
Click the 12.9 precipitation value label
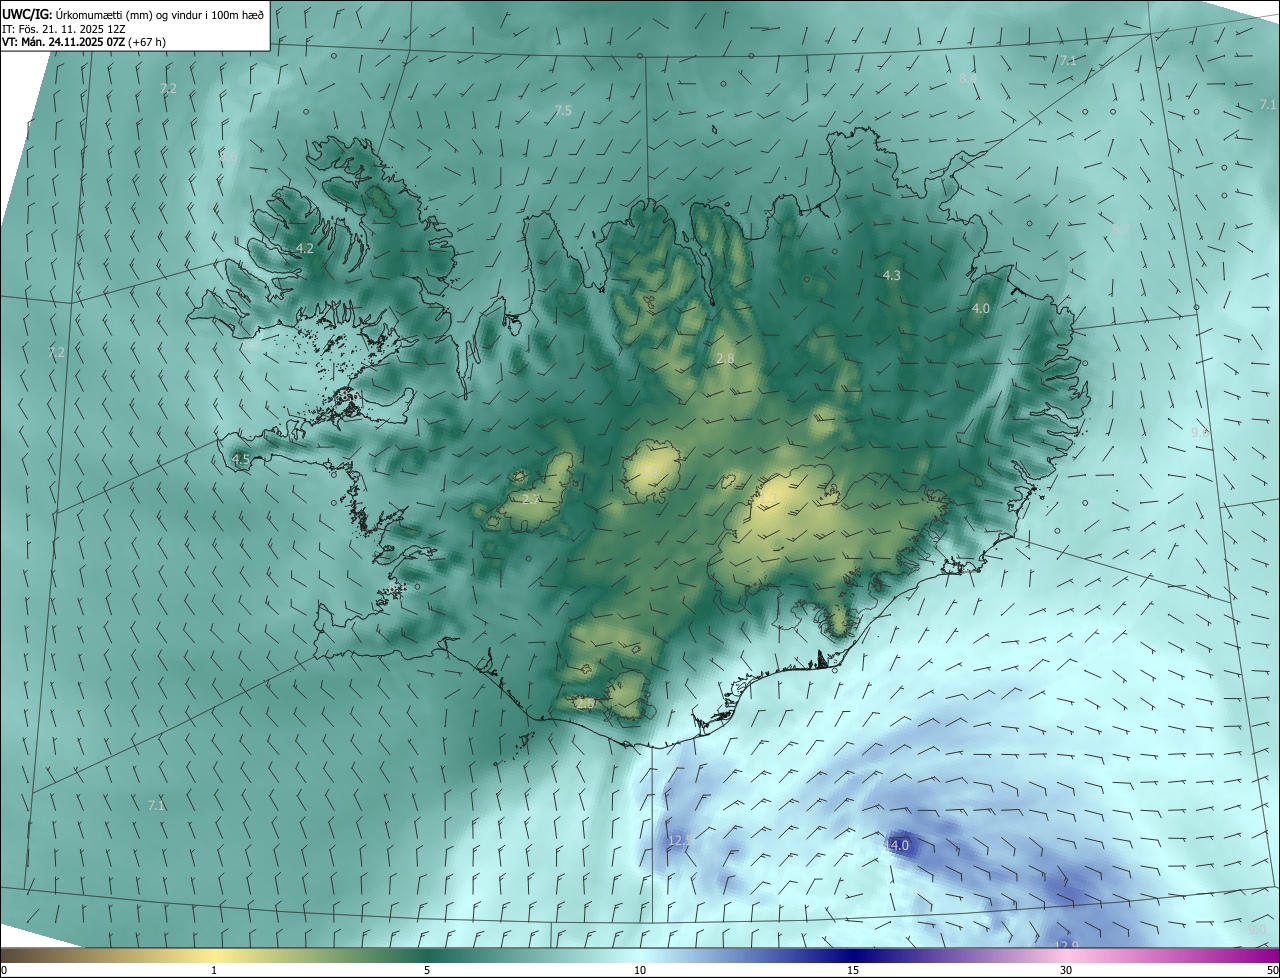(x=1067, y=945)
